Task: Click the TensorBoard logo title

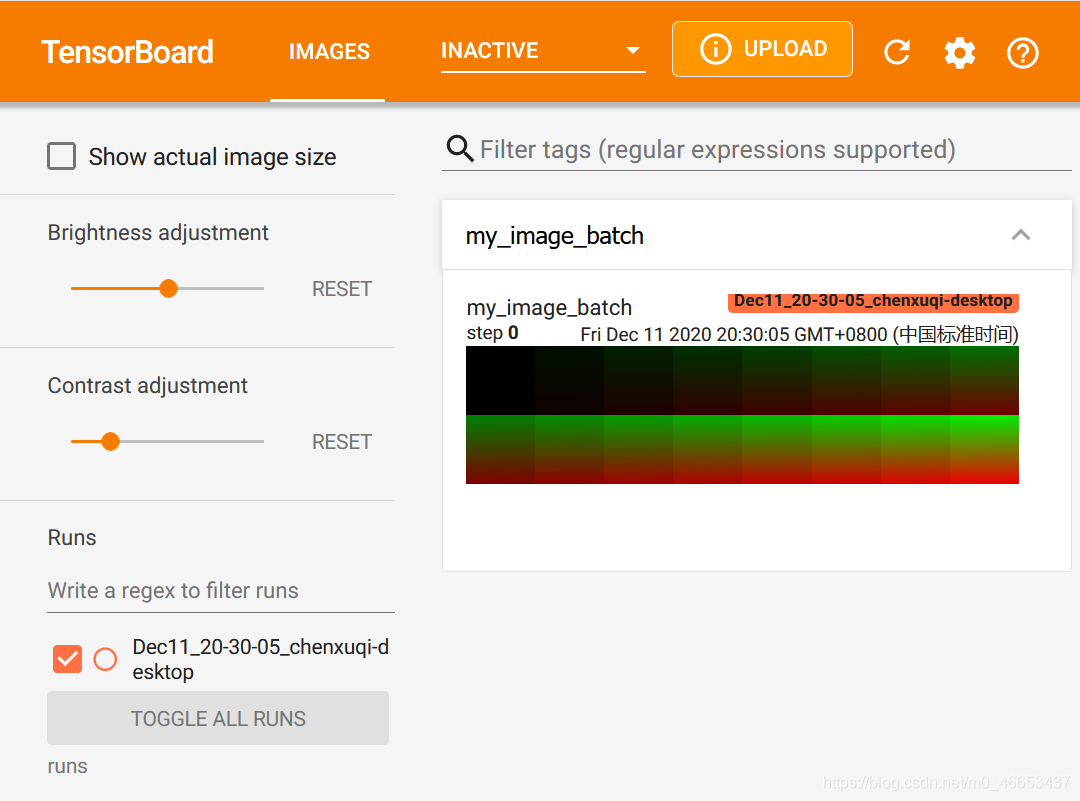Action: (x=127, y=52)
